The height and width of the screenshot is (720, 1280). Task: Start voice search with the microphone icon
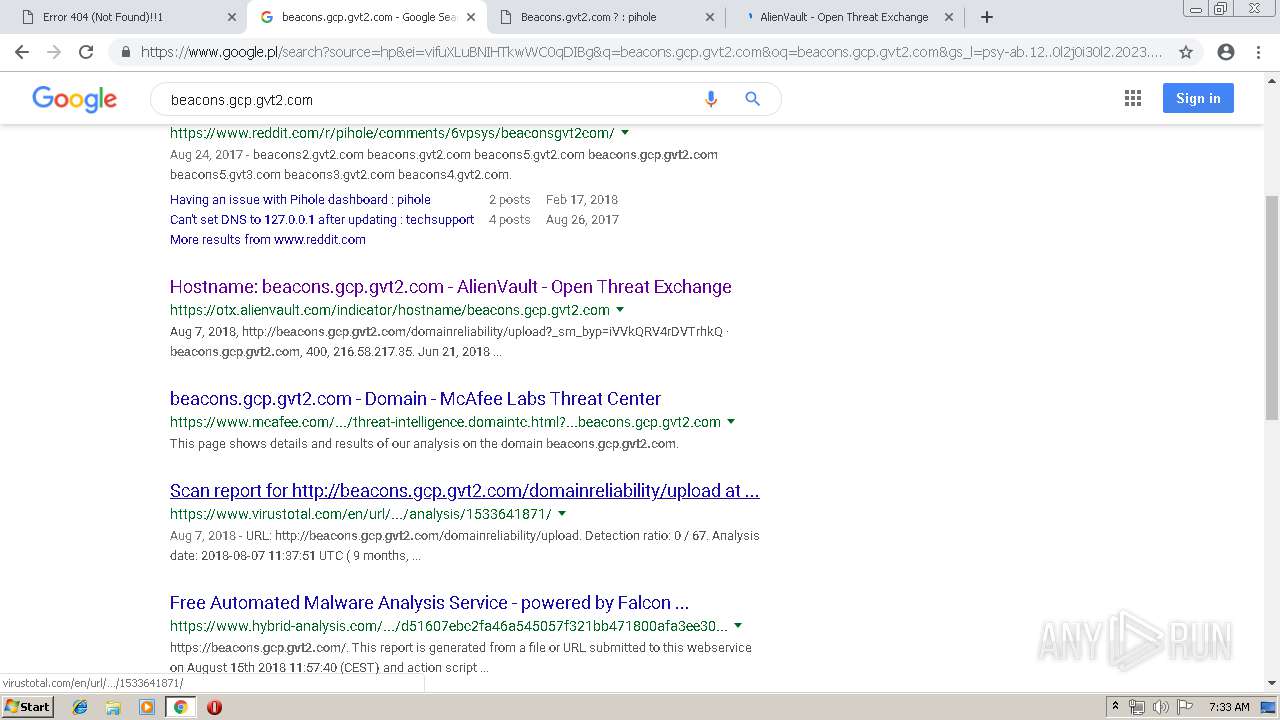click(x=711, y=99)
